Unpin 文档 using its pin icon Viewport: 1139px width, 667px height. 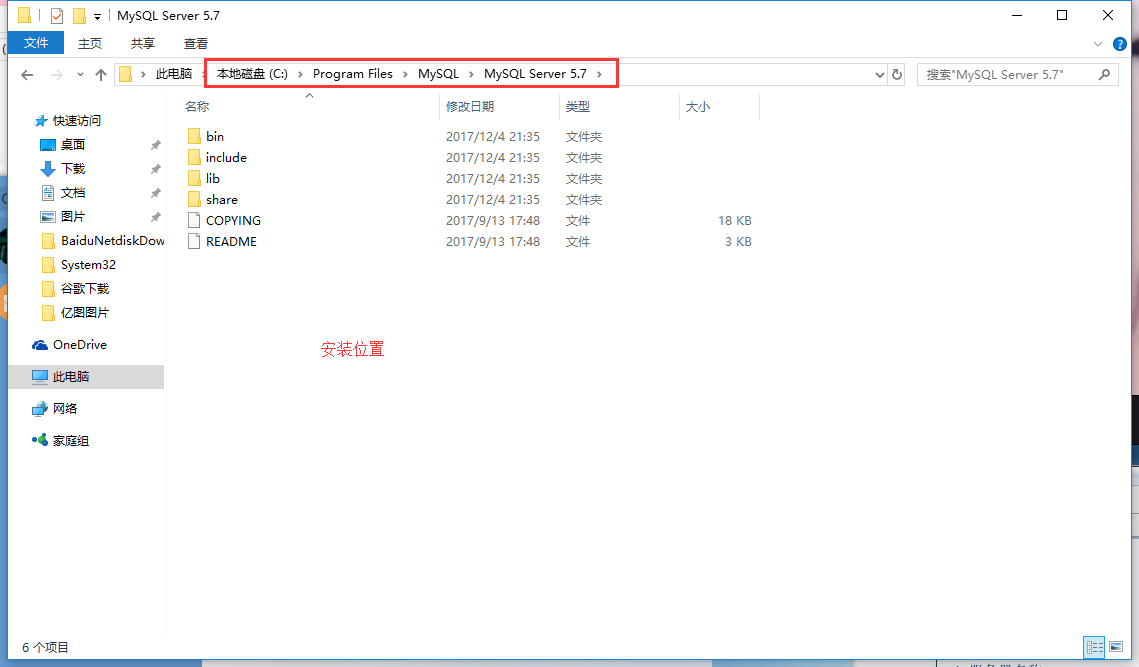tap(155, 193)
